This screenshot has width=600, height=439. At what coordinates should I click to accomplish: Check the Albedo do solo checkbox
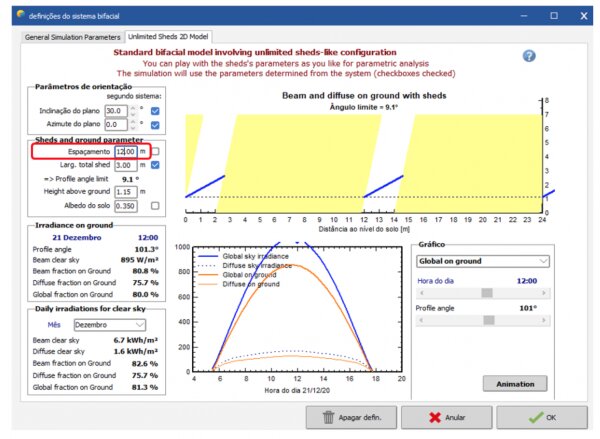155,205
